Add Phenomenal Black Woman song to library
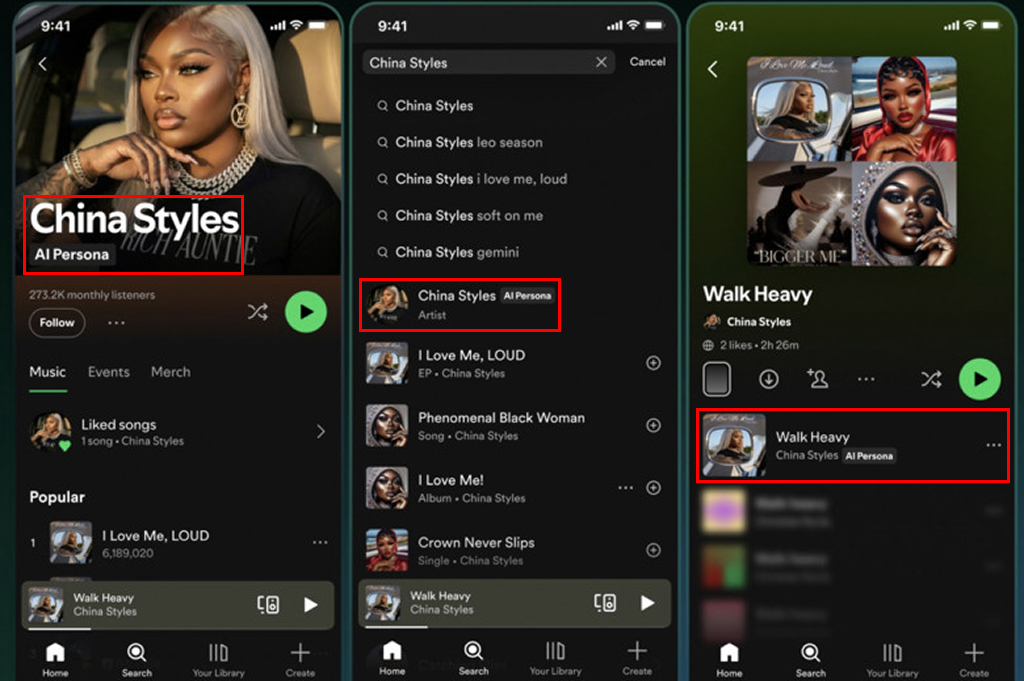This screenshot has height=681, width=1024. click(x=653, y=426)
